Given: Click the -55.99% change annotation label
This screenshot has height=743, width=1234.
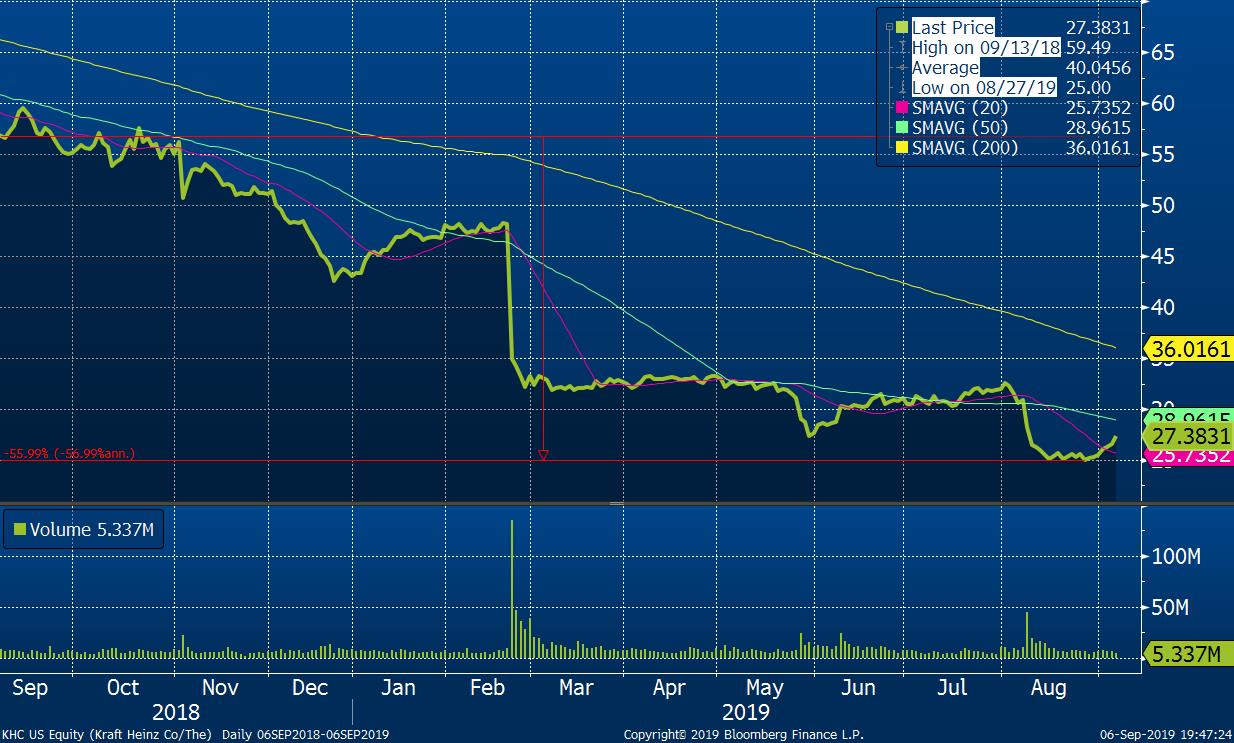Looking at the screenshot, I should coord(69,454).
